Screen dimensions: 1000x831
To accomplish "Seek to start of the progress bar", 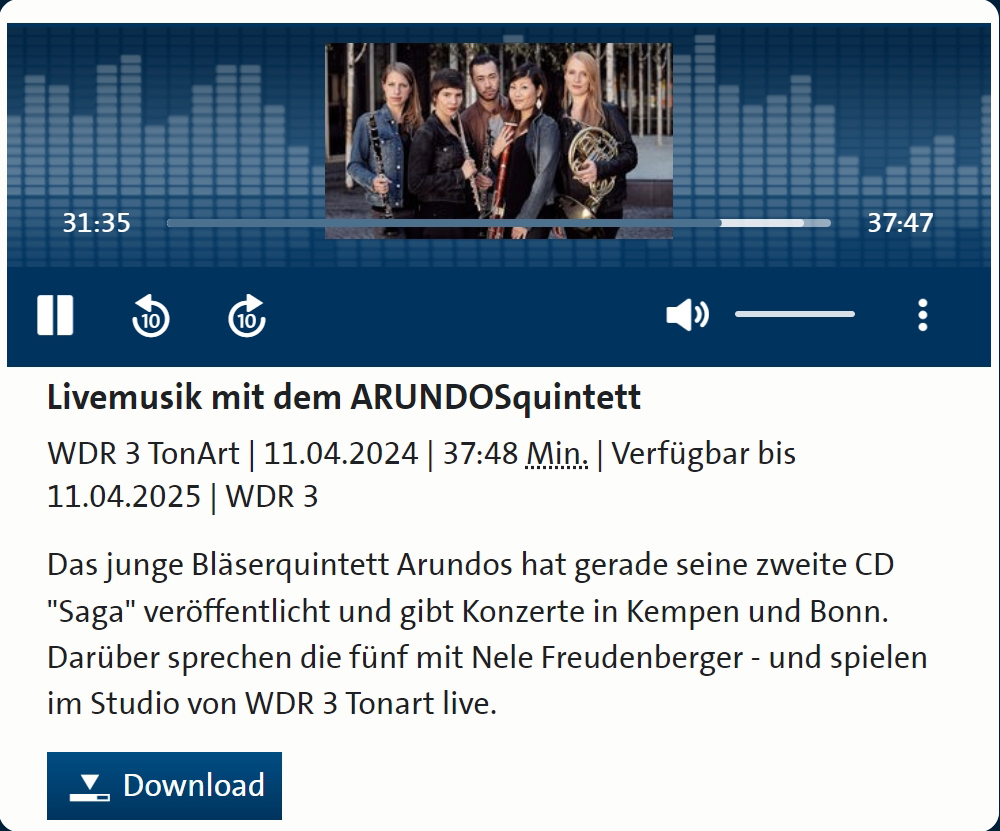I will point(169,223).
